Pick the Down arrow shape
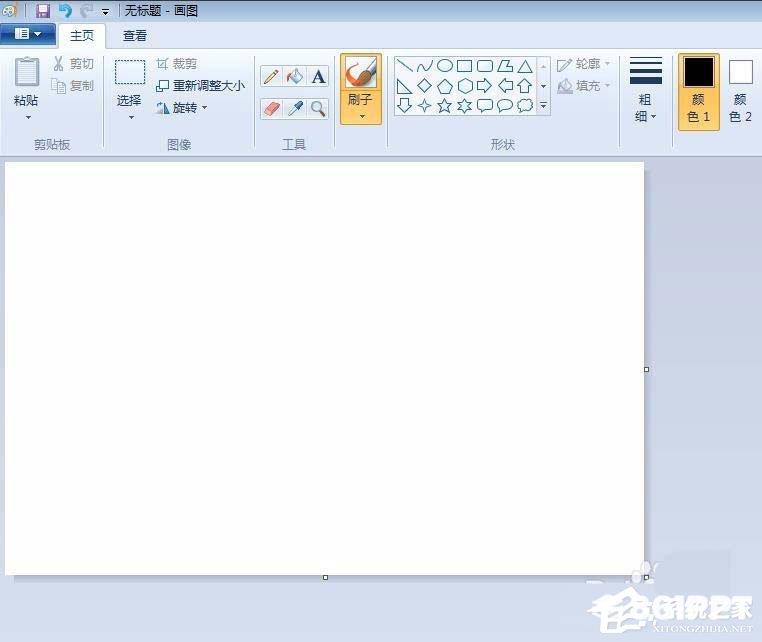Image resolution: width=762 pixels, height=642 pixels. point(404,105)
